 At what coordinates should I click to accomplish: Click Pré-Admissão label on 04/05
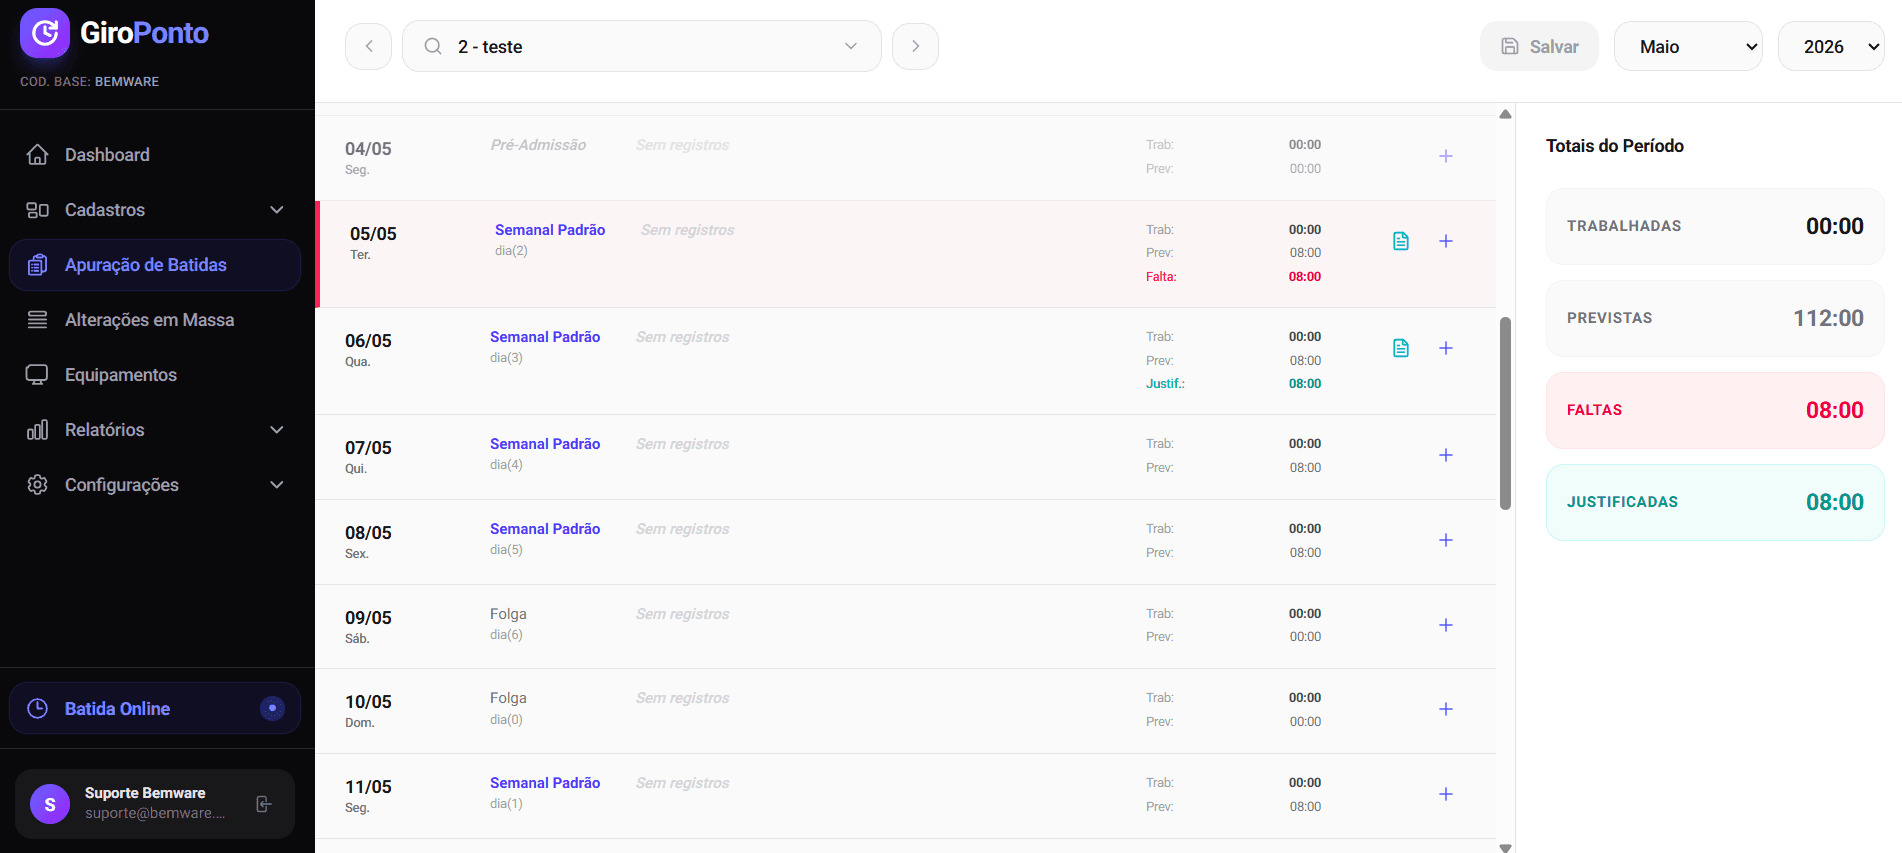pyautogui.click(x=538, y=145)
